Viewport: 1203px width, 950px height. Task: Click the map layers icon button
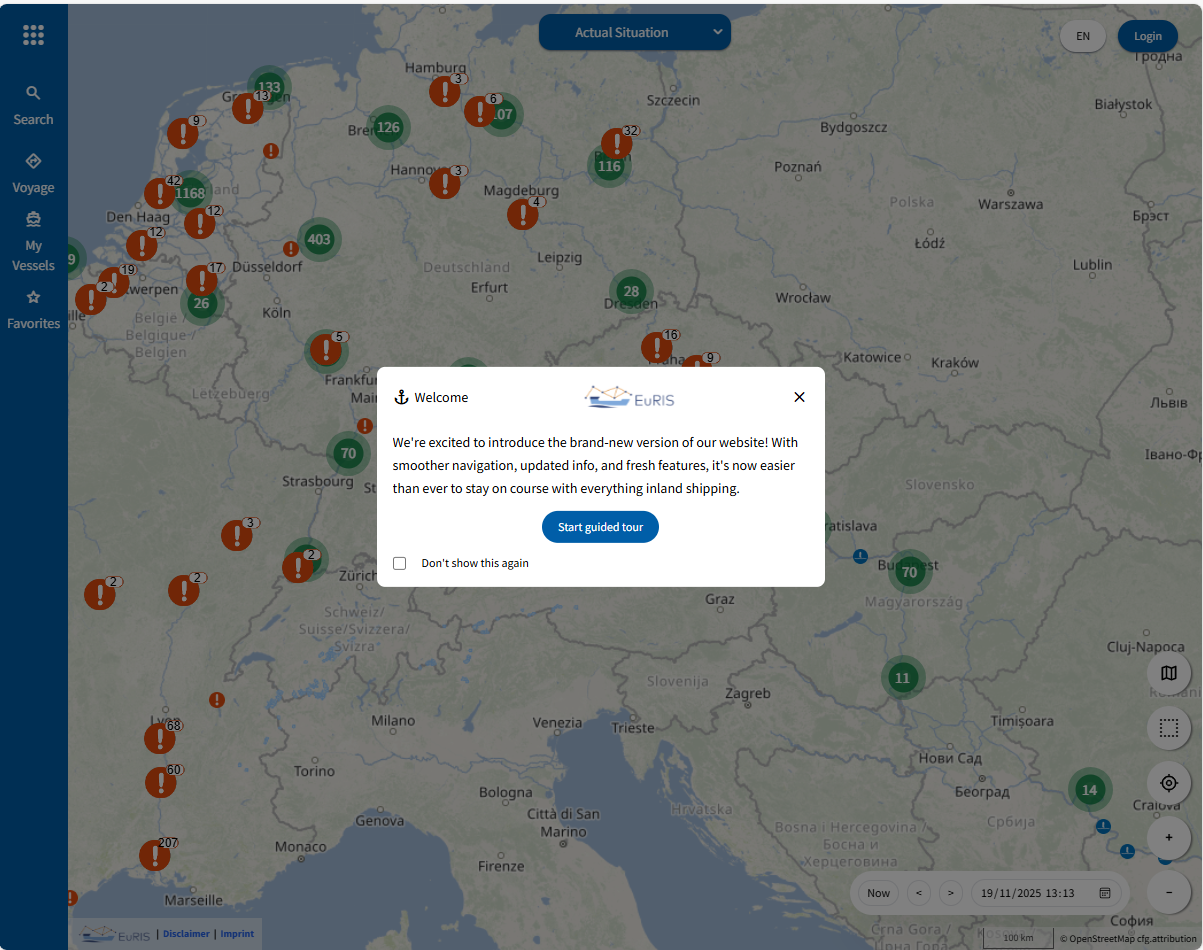click(1168, 673)
